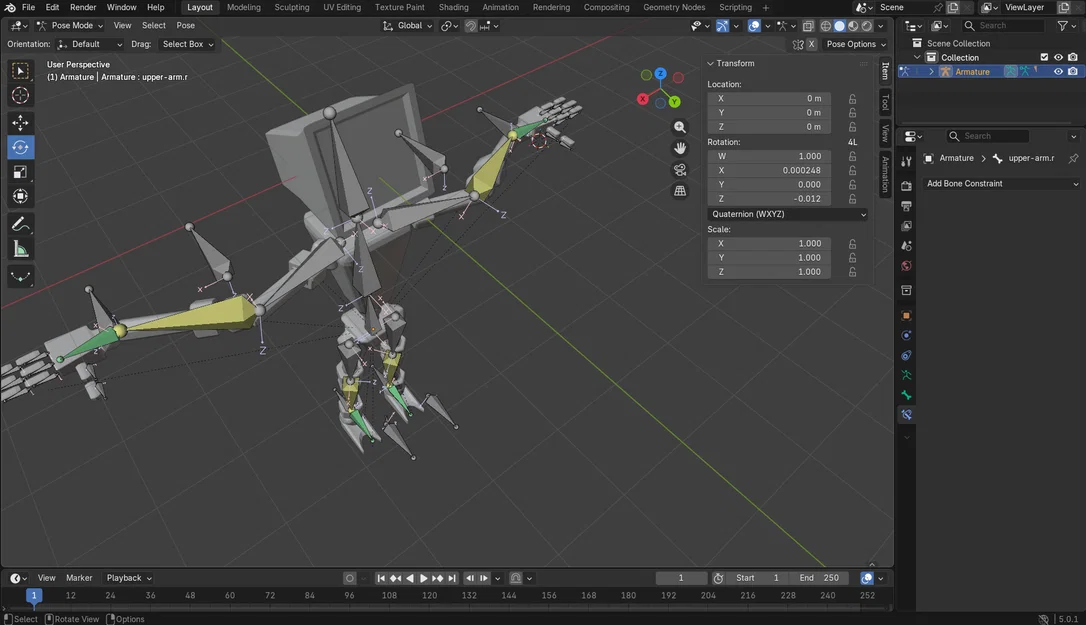1086x625 pixels.
Task: Open the Bone Constraints properties tab
Action: pos(907,414)
